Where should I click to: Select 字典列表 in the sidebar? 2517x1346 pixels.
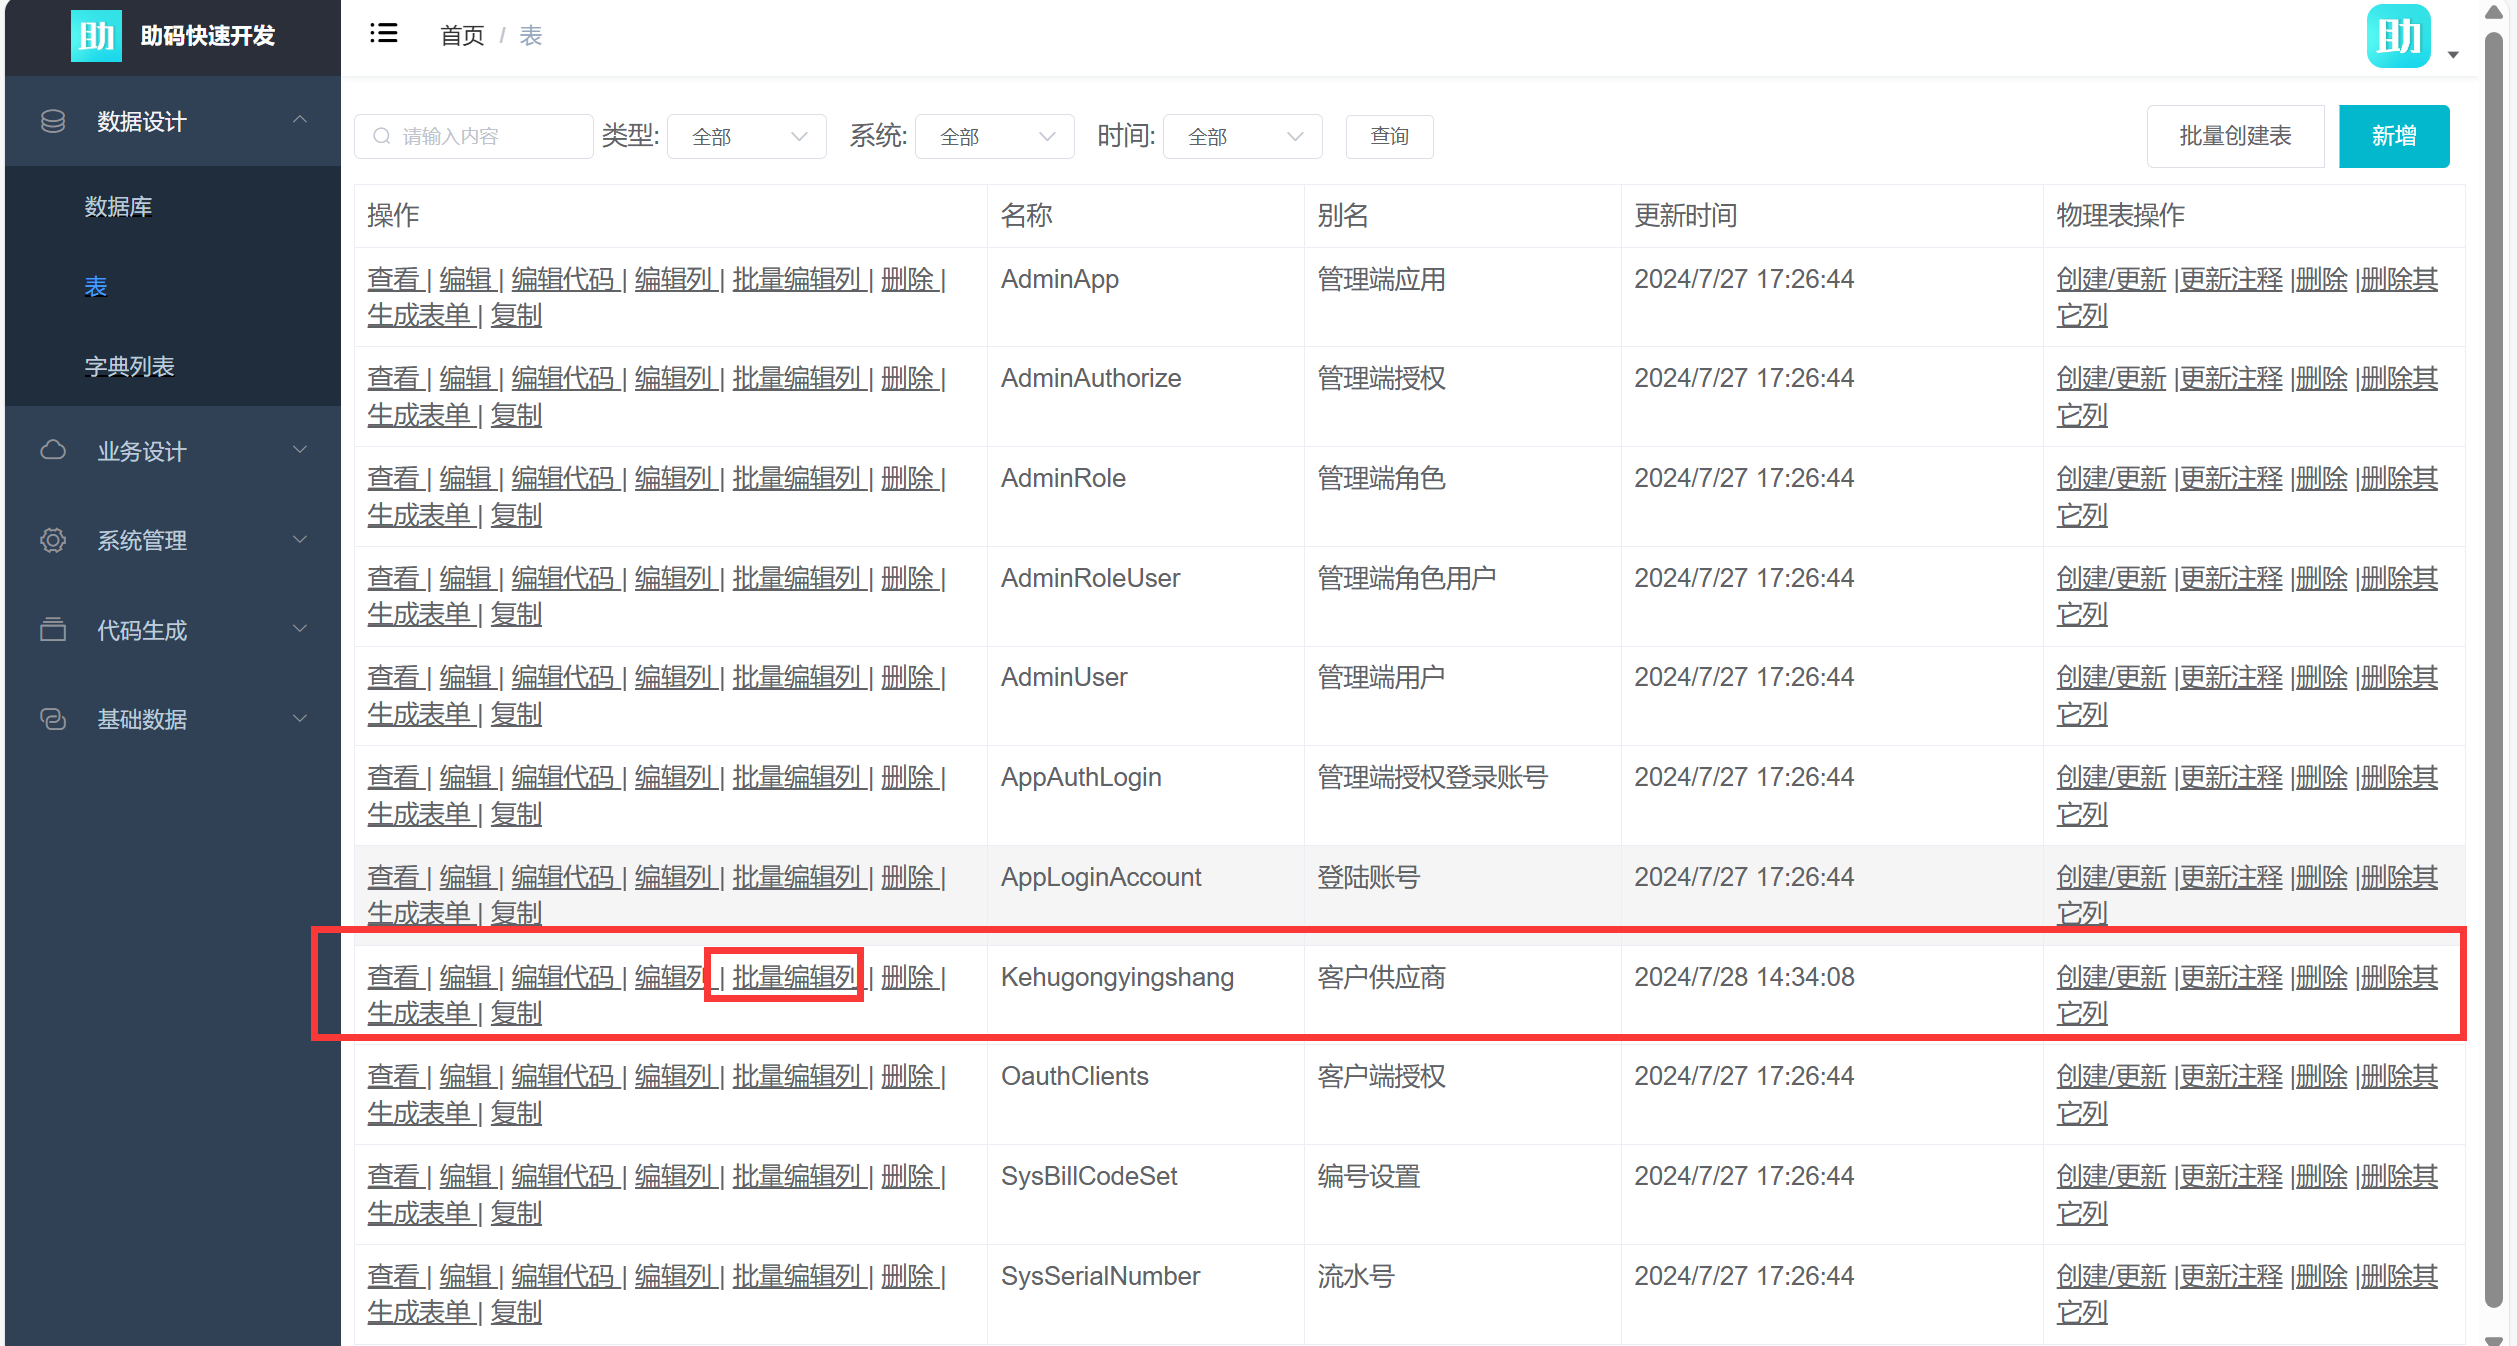tap(129, 367)
